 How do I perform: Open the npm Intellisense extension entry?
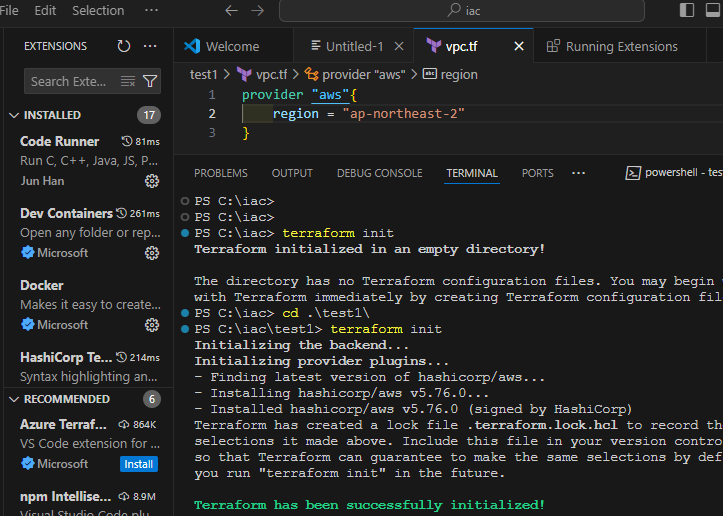(90, 503)
